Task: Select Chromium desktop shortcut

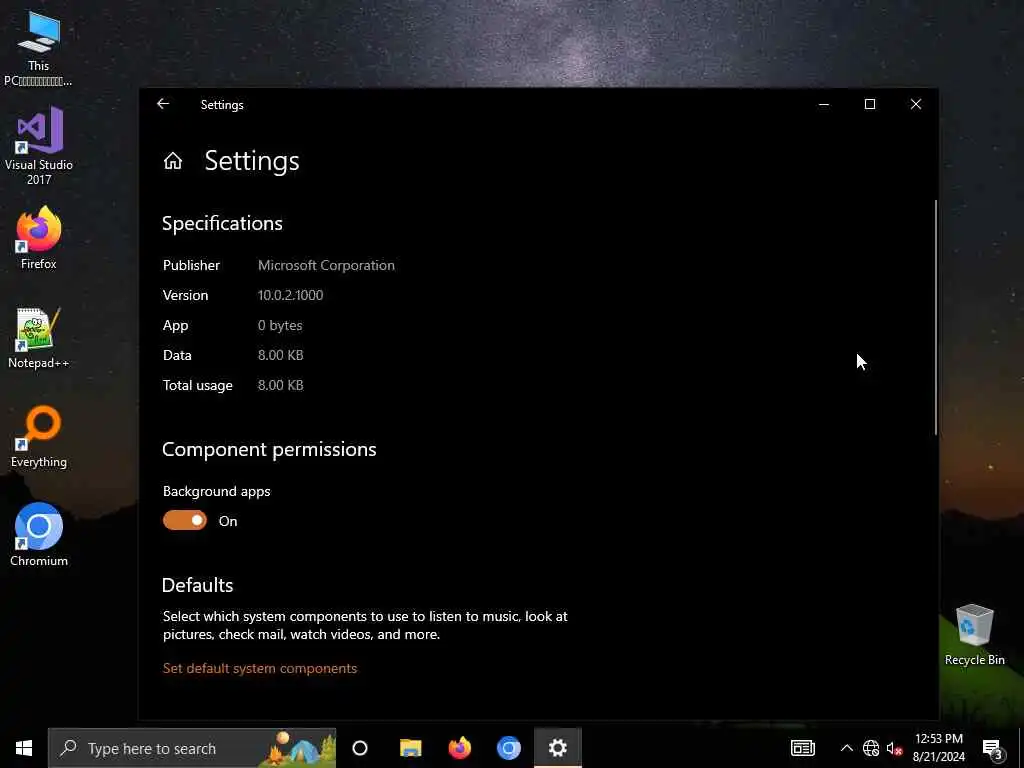Action: (39, 535)
